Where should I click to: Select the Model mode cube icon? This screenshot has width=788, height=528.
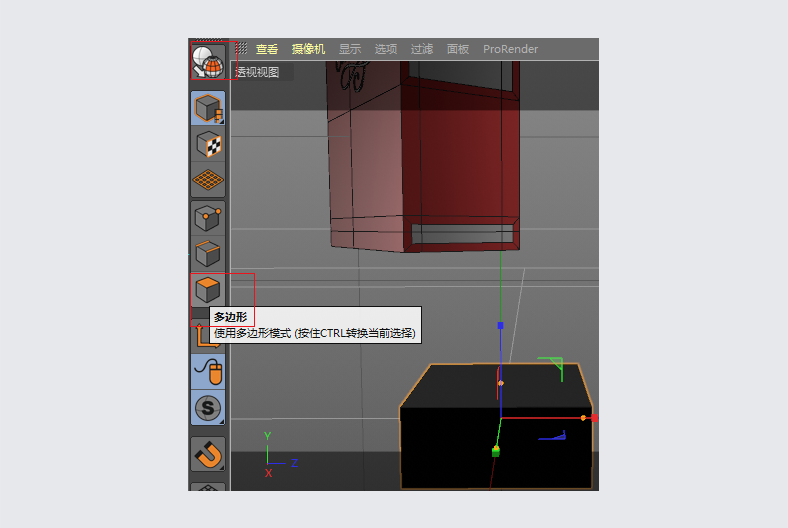tap(208, 108)
